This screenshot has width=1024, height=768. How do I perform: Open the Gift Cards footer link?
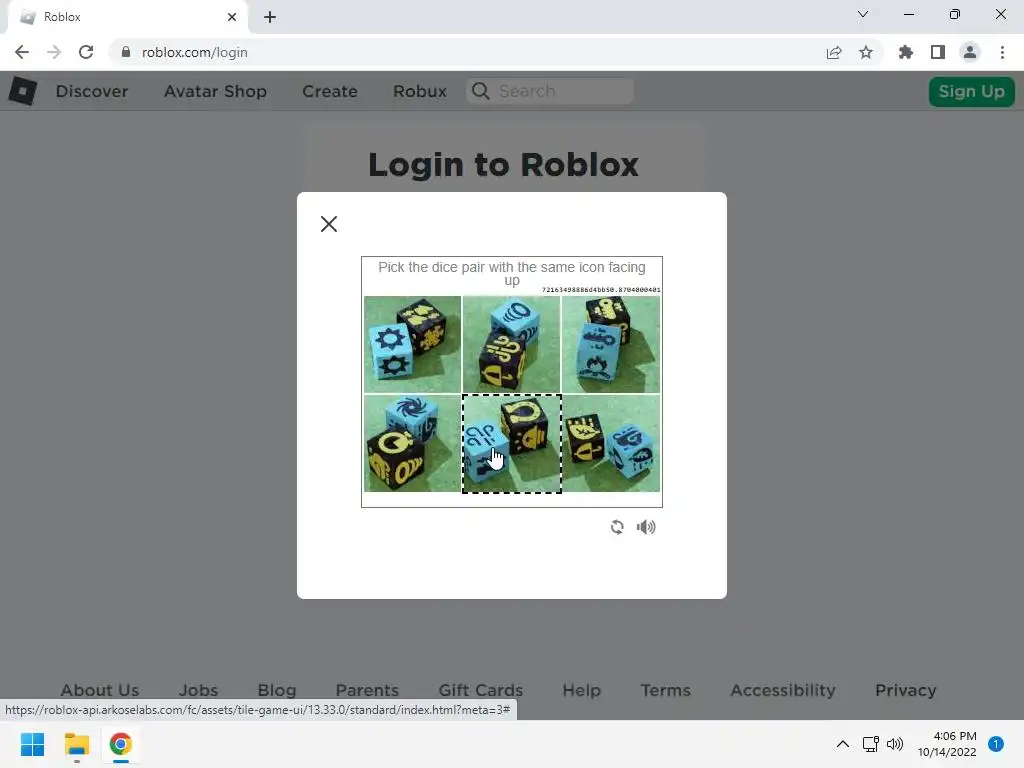[x=481, y=690]
